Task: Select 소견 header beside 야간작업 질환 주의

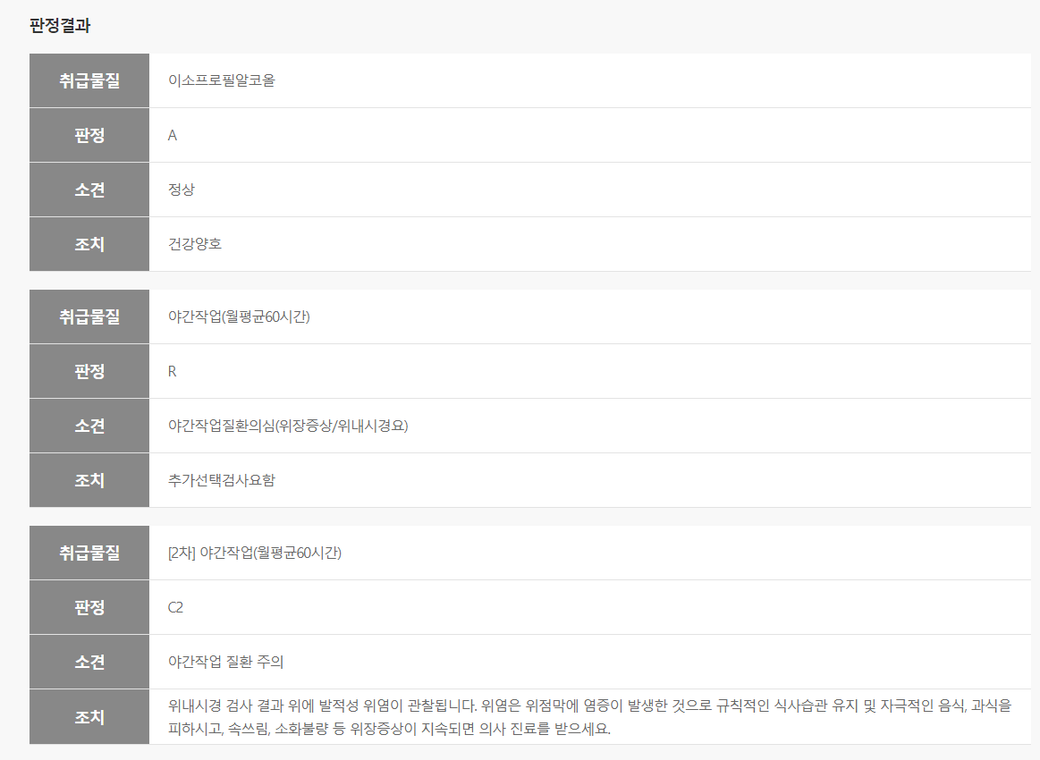Action: (x=89, y=661)
